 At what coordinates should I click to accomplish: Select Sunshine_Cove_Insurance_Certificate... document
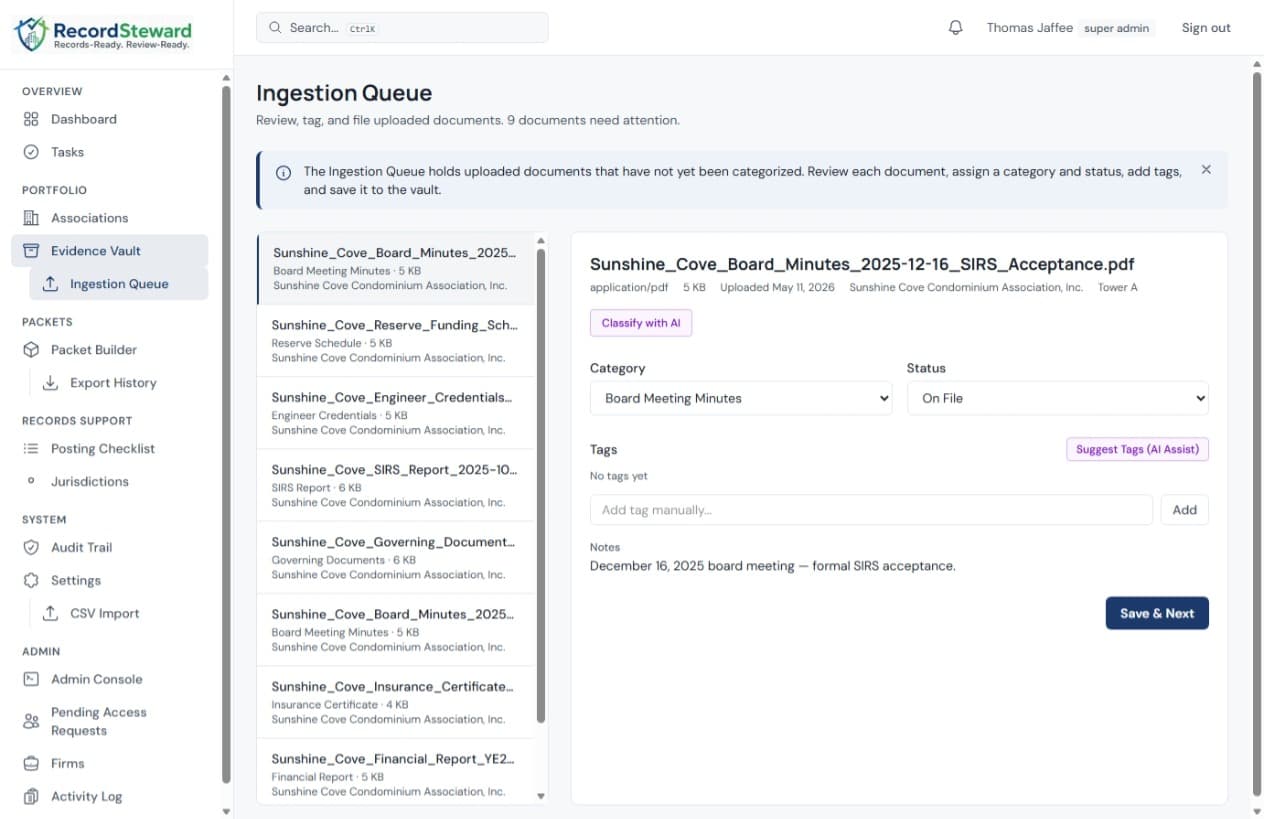tap(396, 702)
